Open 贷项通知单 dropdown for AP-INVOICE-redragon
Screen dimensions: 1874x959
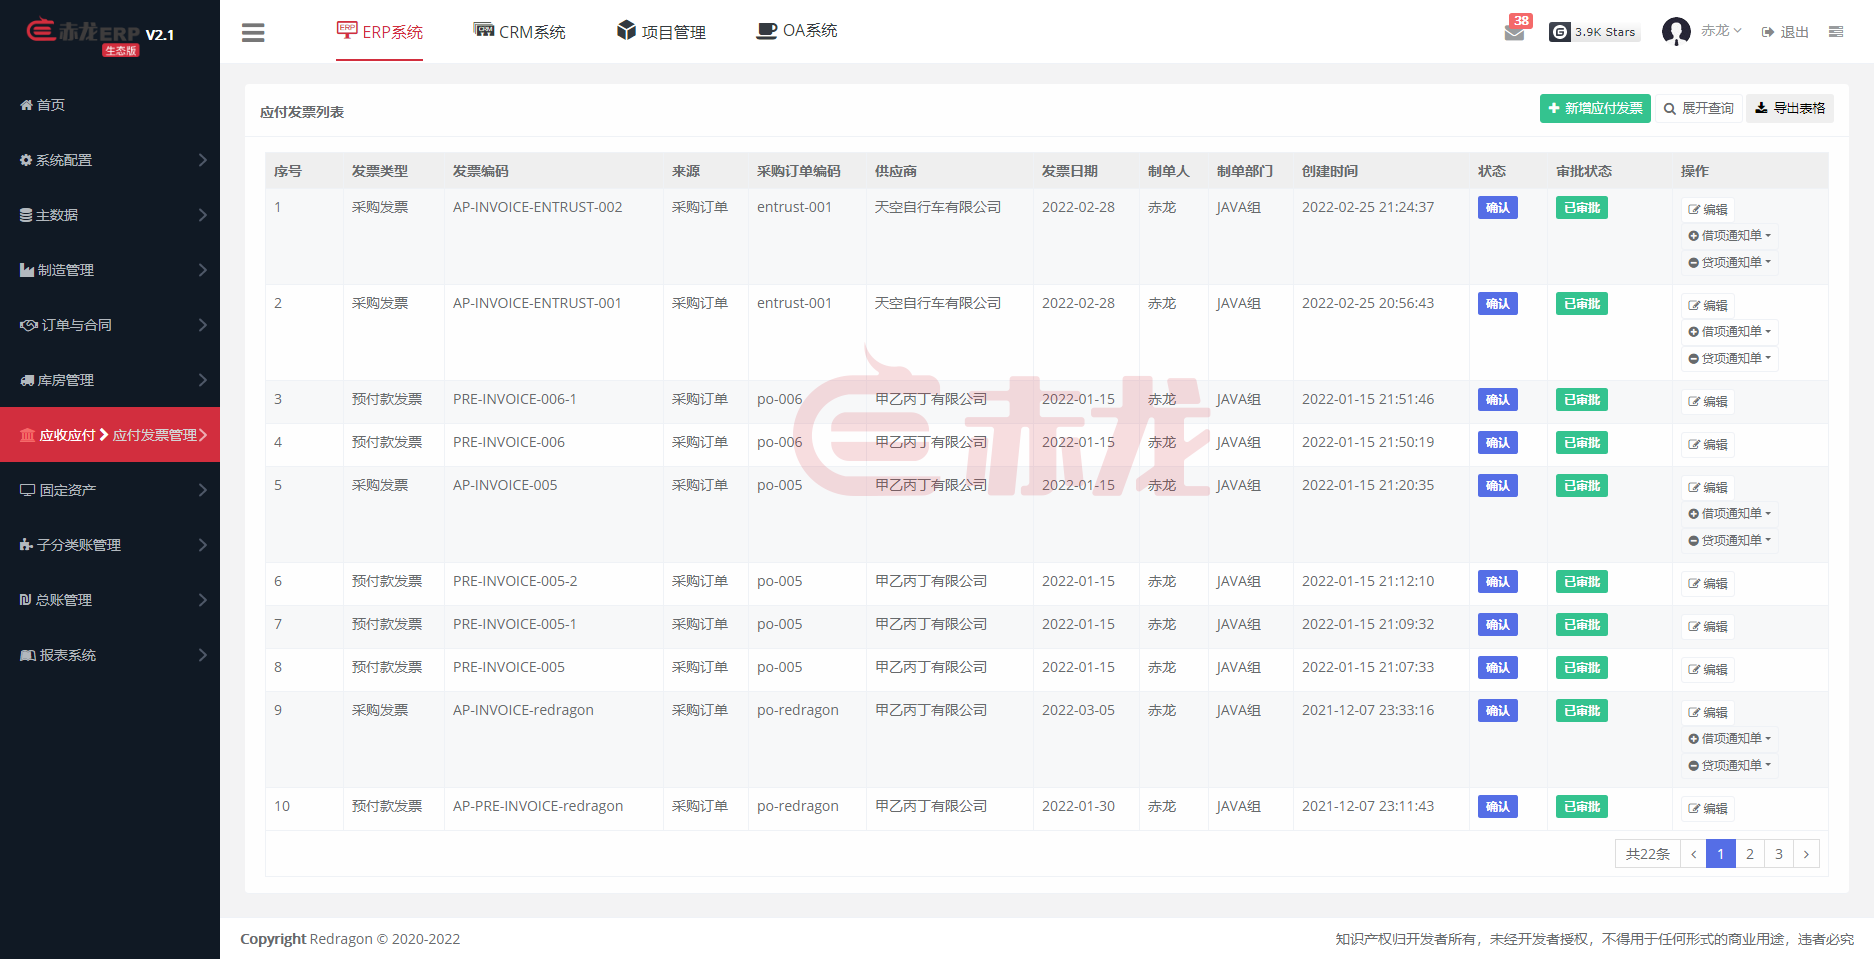pyautogui.click(x=1730, y=766)
